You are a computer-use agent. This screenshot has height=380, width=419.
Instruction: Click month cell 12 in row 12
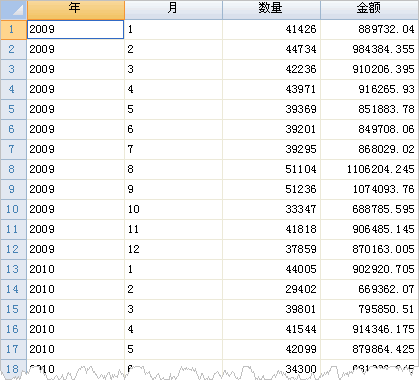(x=173, y=250)
